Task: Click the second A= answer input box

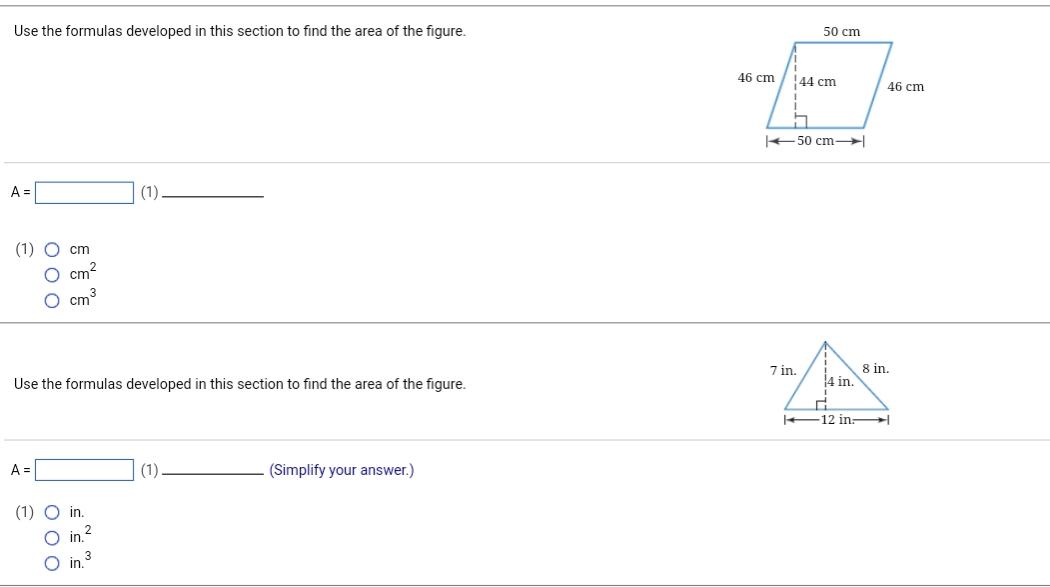Action: click(84, 467)
